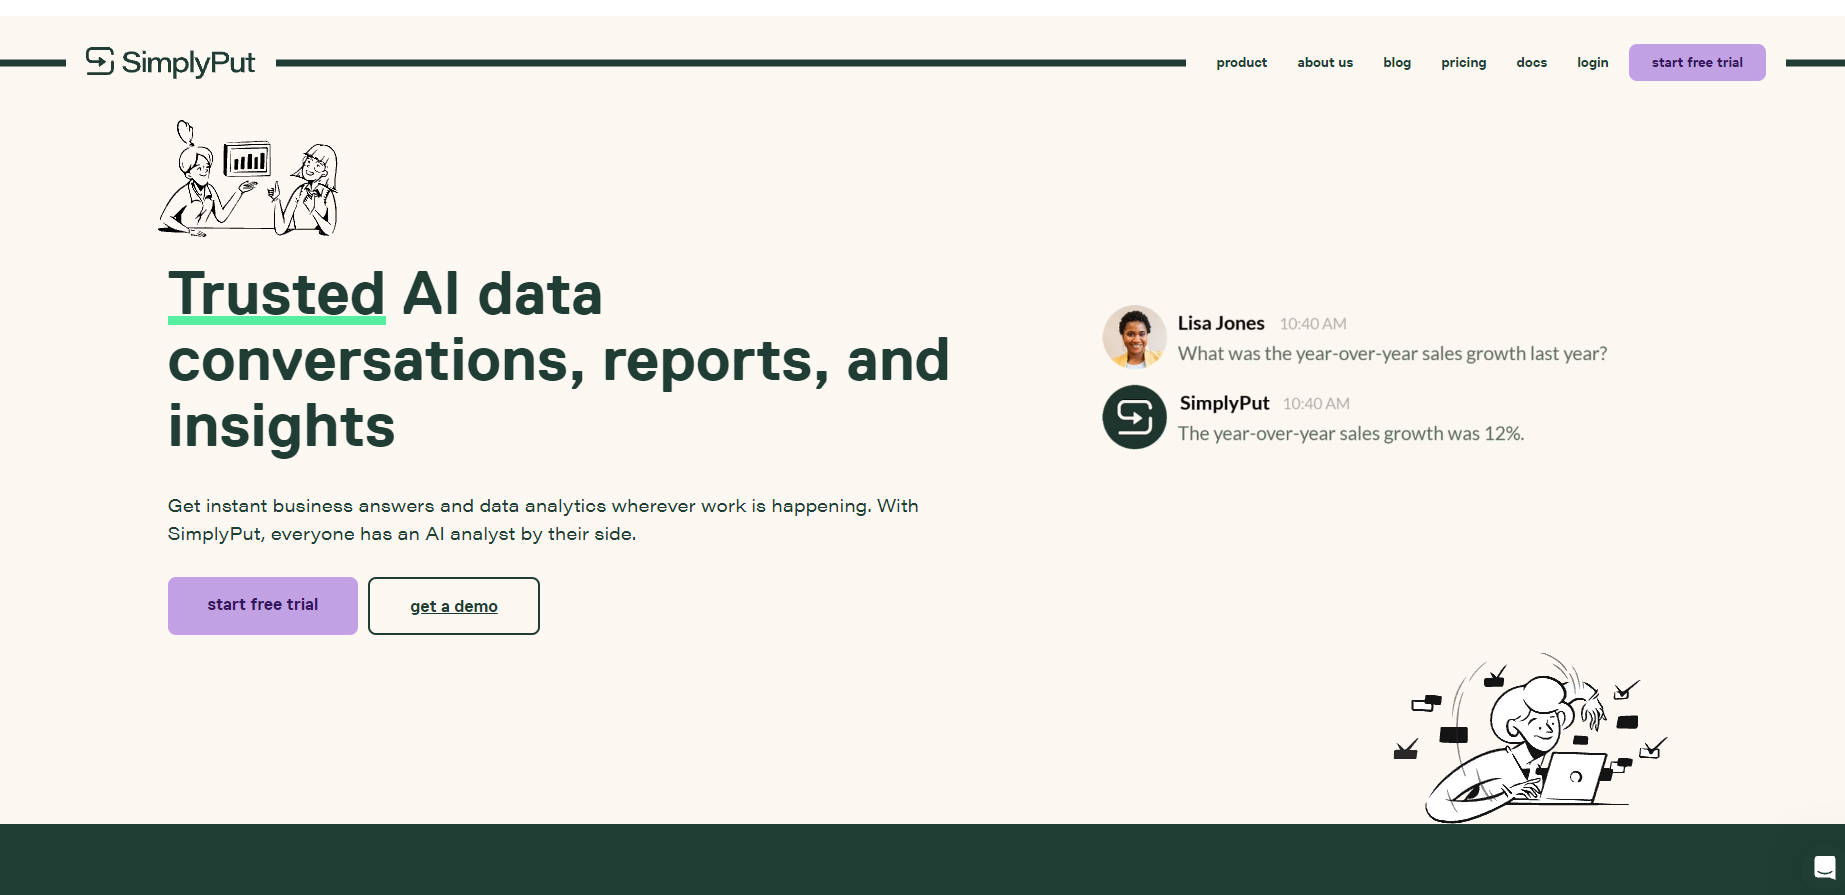Request a demo via get a demo

[454, 606]
